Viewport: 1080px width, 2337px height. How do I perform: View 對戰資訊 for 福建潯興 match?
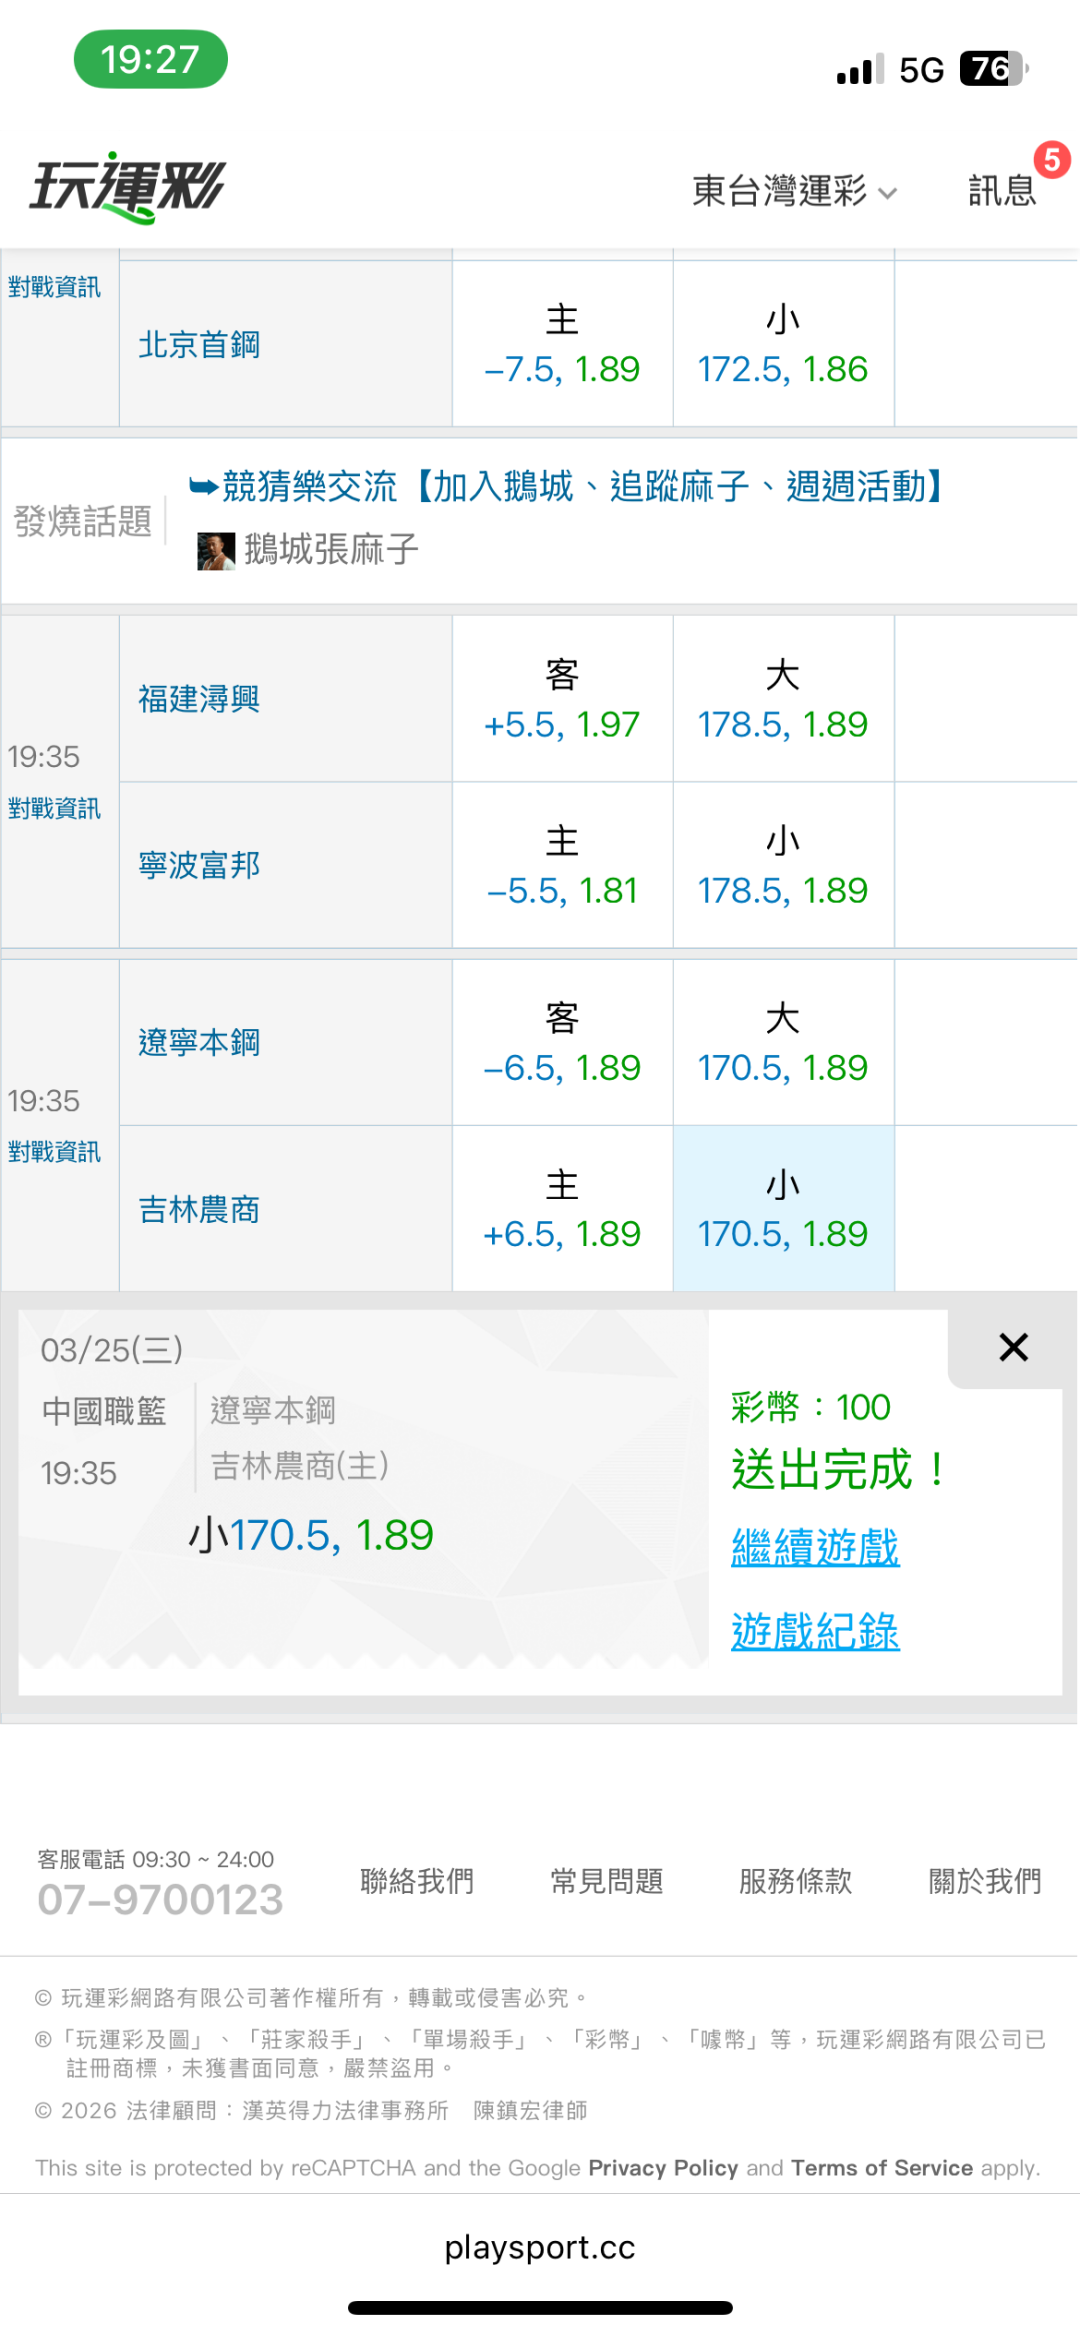(55, 808)
